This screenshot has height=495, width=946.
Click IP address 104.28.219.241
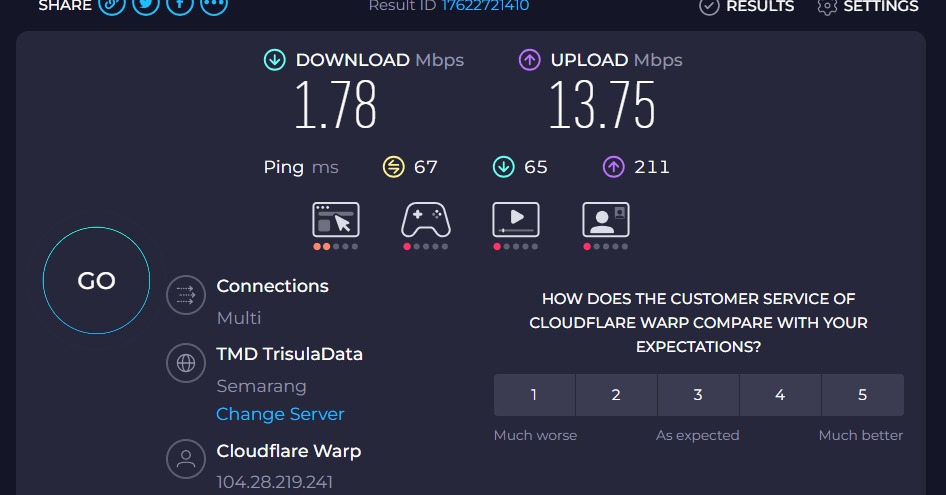pos(275,482)
